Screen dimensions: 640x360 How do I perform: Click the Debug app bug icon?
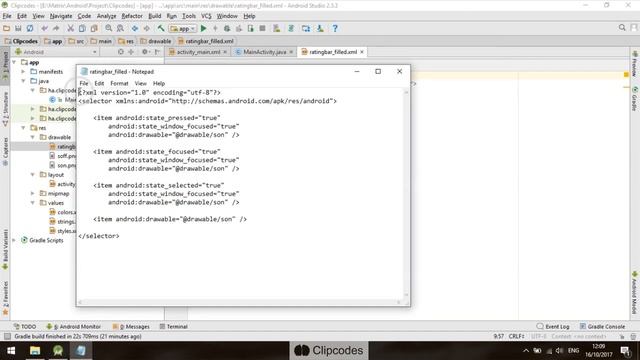coord(227,29)
